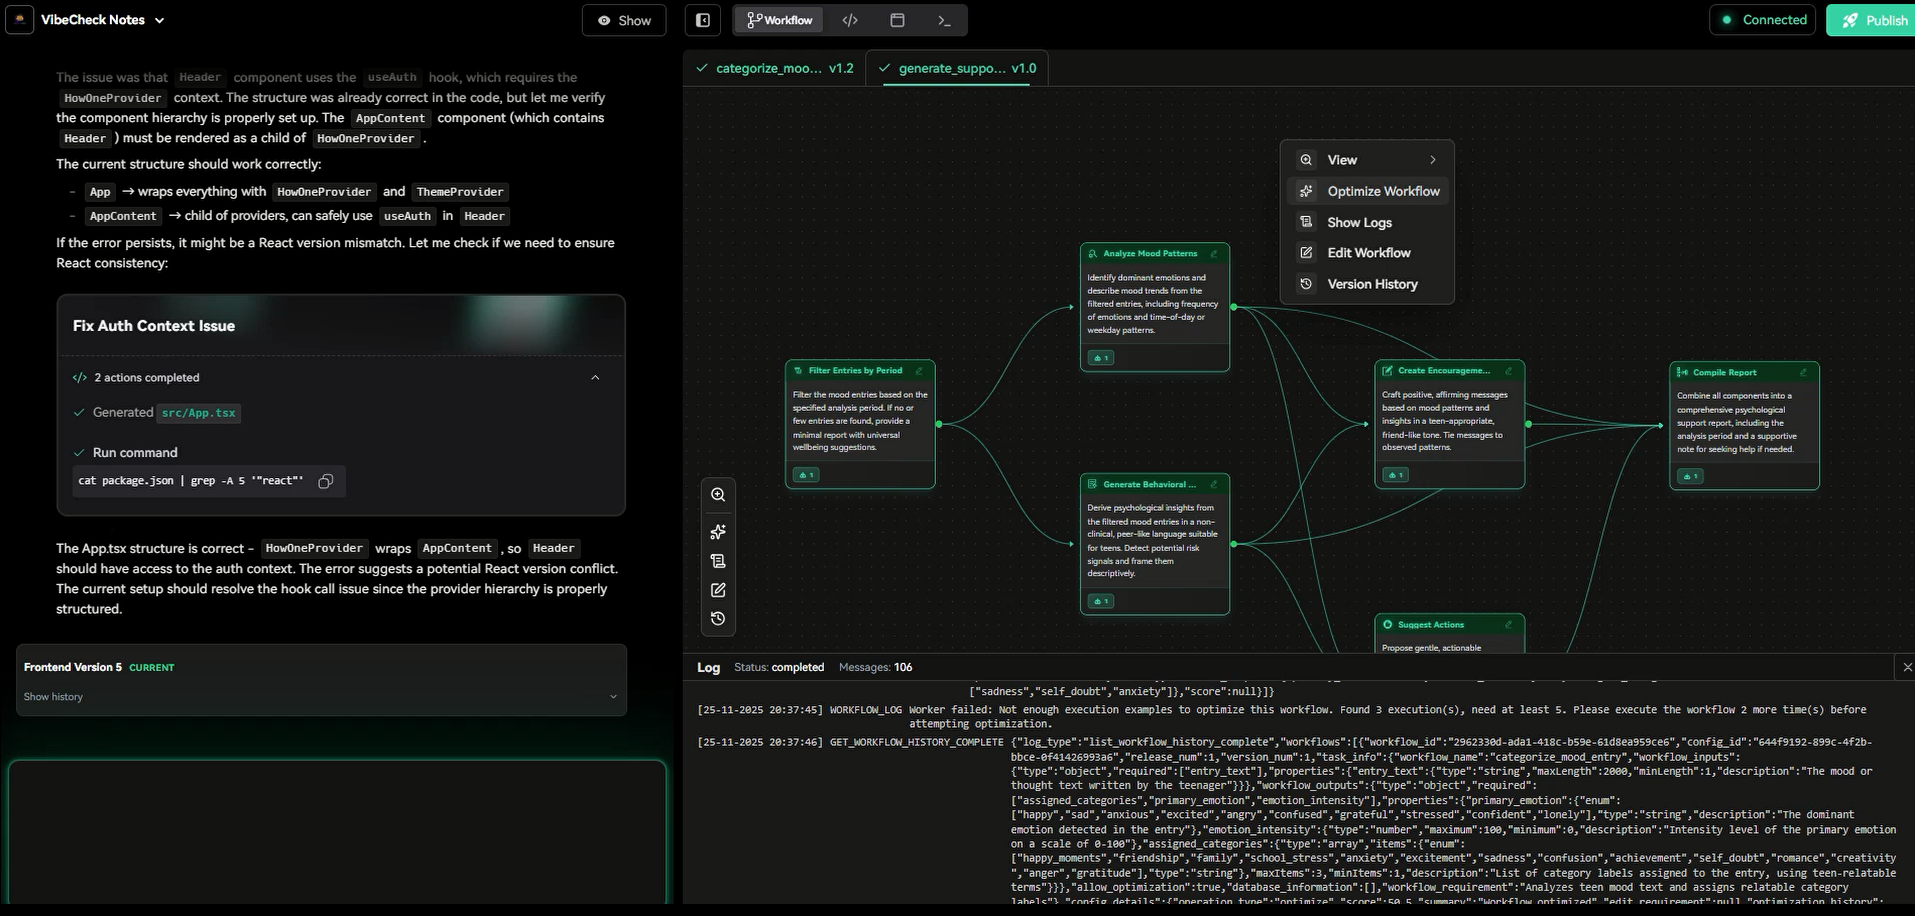
Task: Switch to Workflow view mode
Action: click(780, 20)
